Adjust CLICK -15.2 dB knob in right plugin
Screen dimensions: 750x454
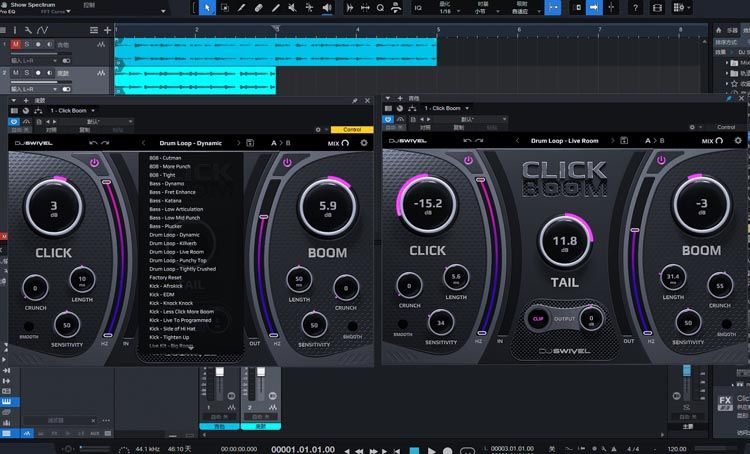point(427,204)
